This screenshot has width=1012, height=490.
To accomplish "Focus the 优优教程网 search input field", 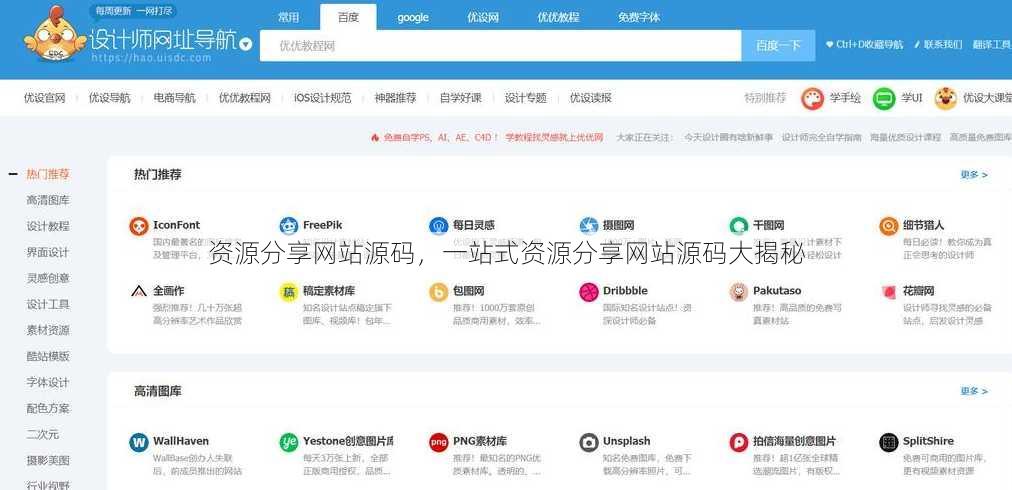I will click(x=501, y=46).
